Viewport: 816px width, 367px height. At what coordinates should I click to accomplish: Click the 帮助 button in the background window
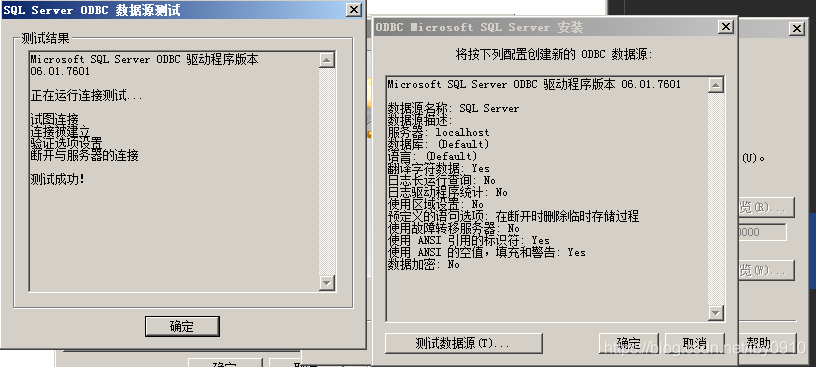click(768, 343)
